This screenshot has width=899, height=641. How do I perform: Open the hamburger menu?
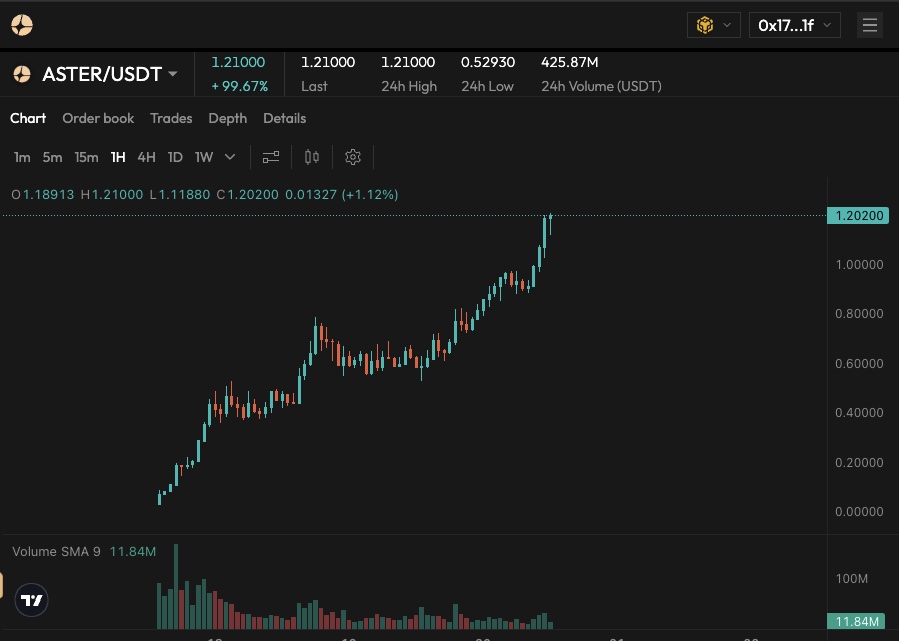pyautogui.click(x=869, y=25)
